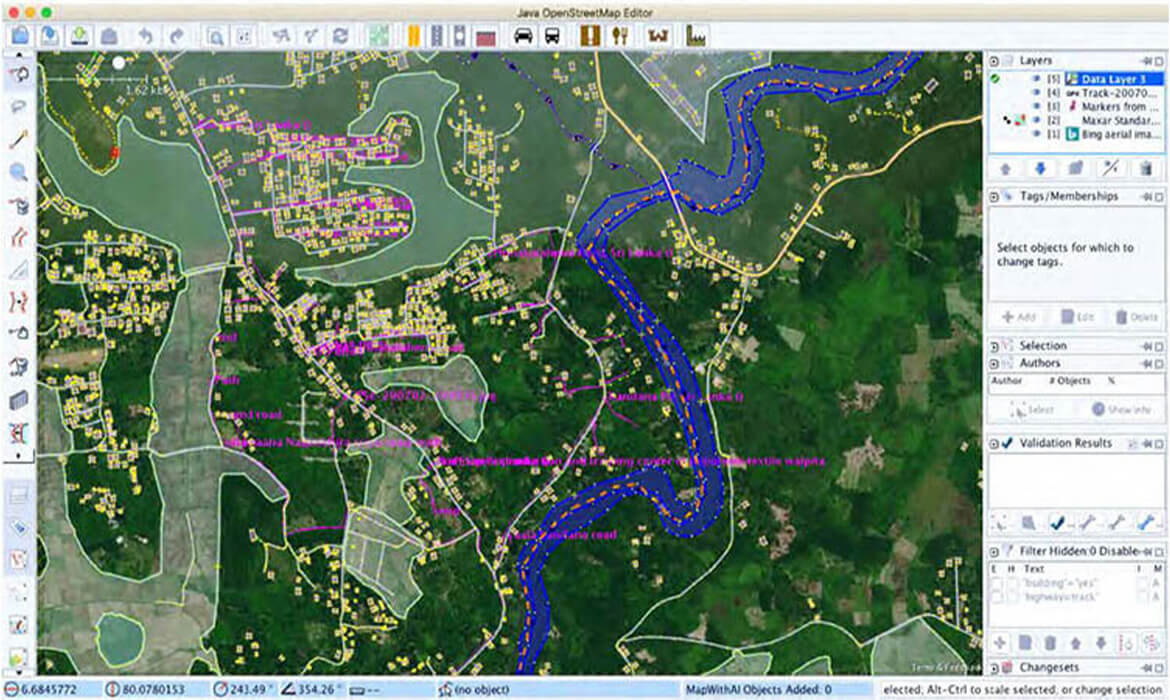The image size is (1170, 700).
Task: Click the map scale indicator slider
Action: pos(119,62)
